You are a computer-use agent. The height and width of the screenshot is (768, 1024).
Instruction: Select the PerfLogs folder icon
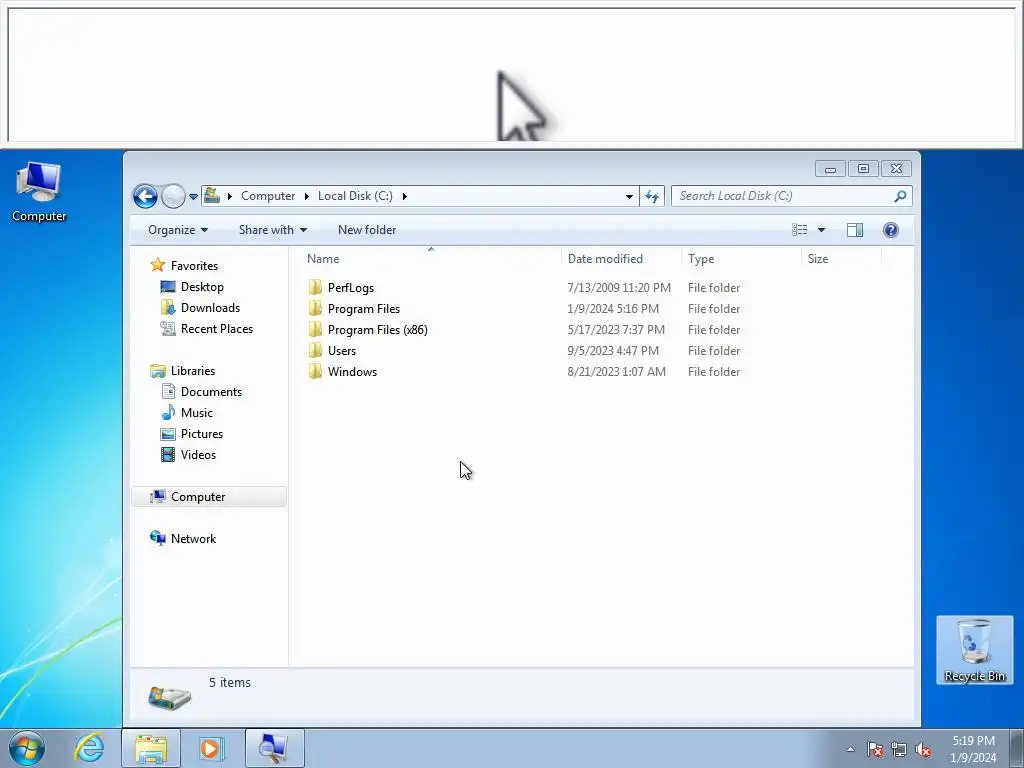315,287
